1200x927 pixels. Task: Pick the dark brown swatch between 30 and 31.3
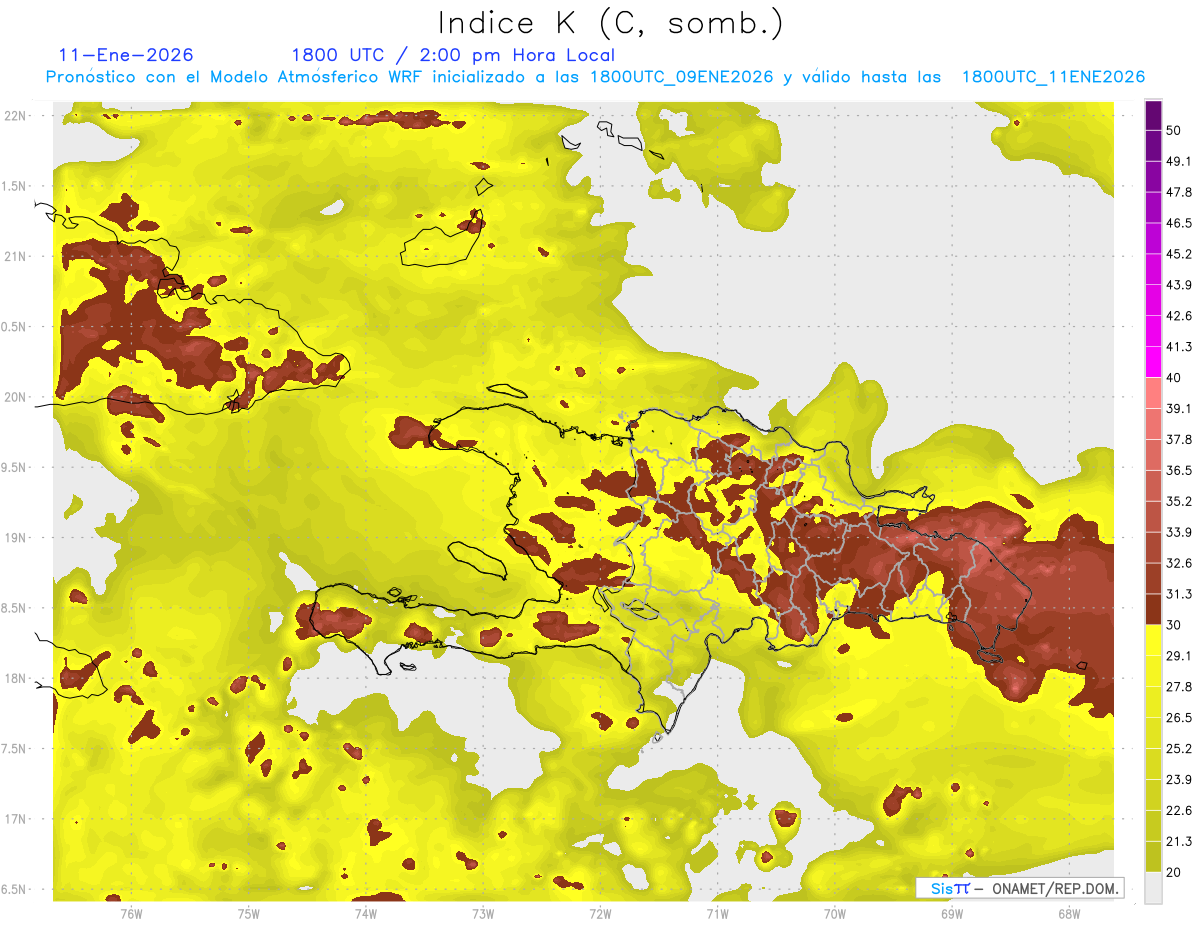click(x=1153, y=609)
